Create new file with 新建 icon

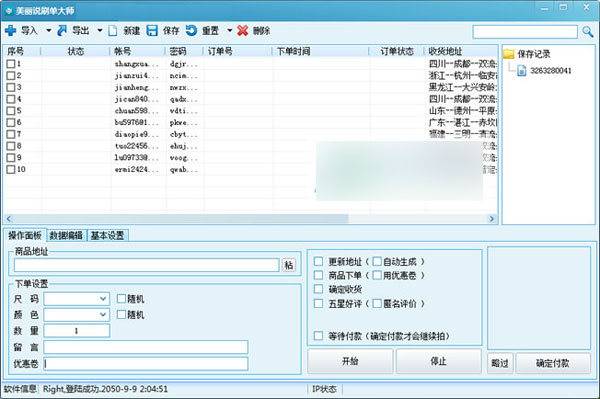tap(113, 31)
